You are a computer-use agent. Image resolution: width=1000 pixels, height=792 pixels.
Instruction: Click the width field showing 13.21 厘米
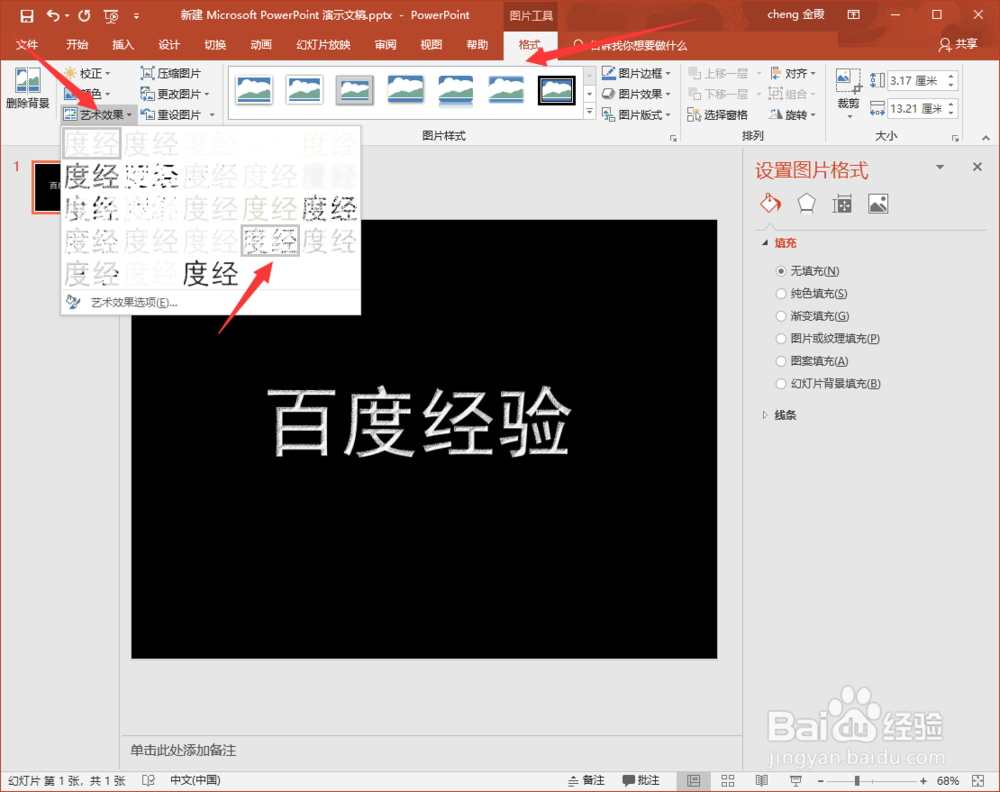tap(918, 108)
